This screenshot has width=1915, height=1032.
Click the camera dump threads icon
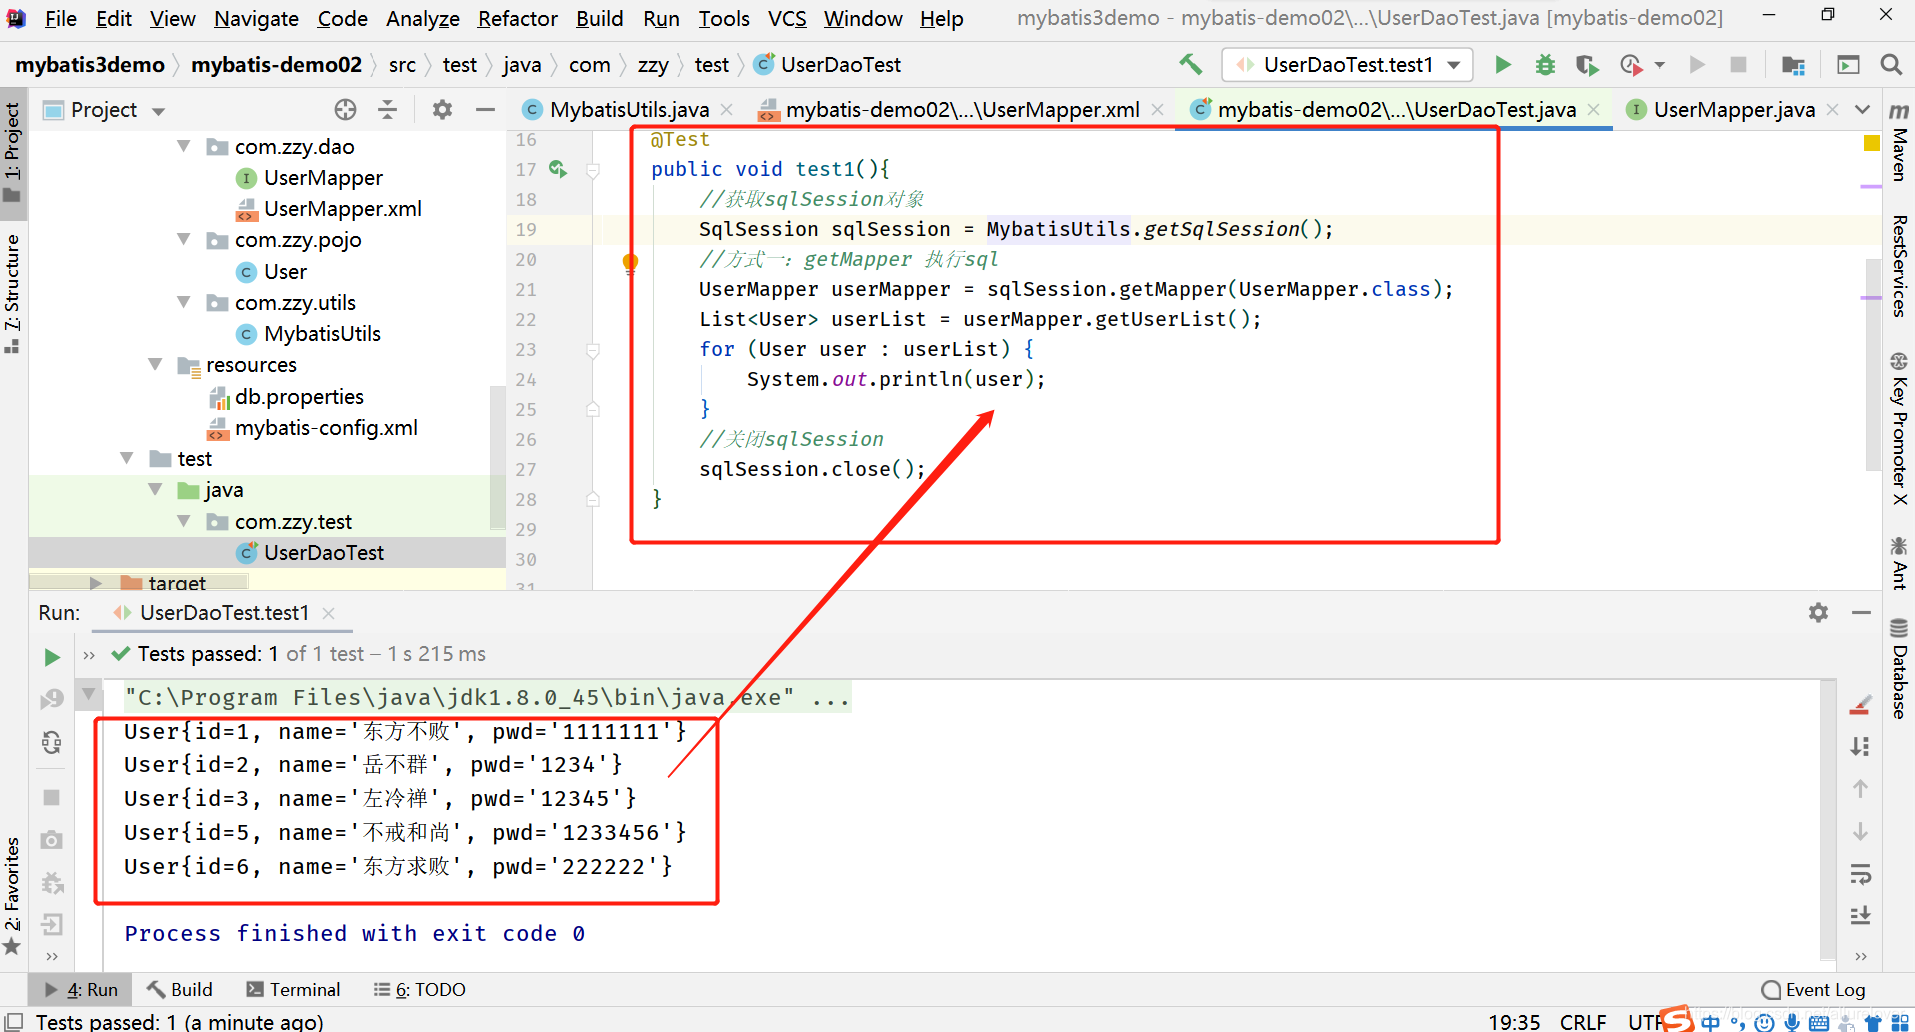[52, 840]
